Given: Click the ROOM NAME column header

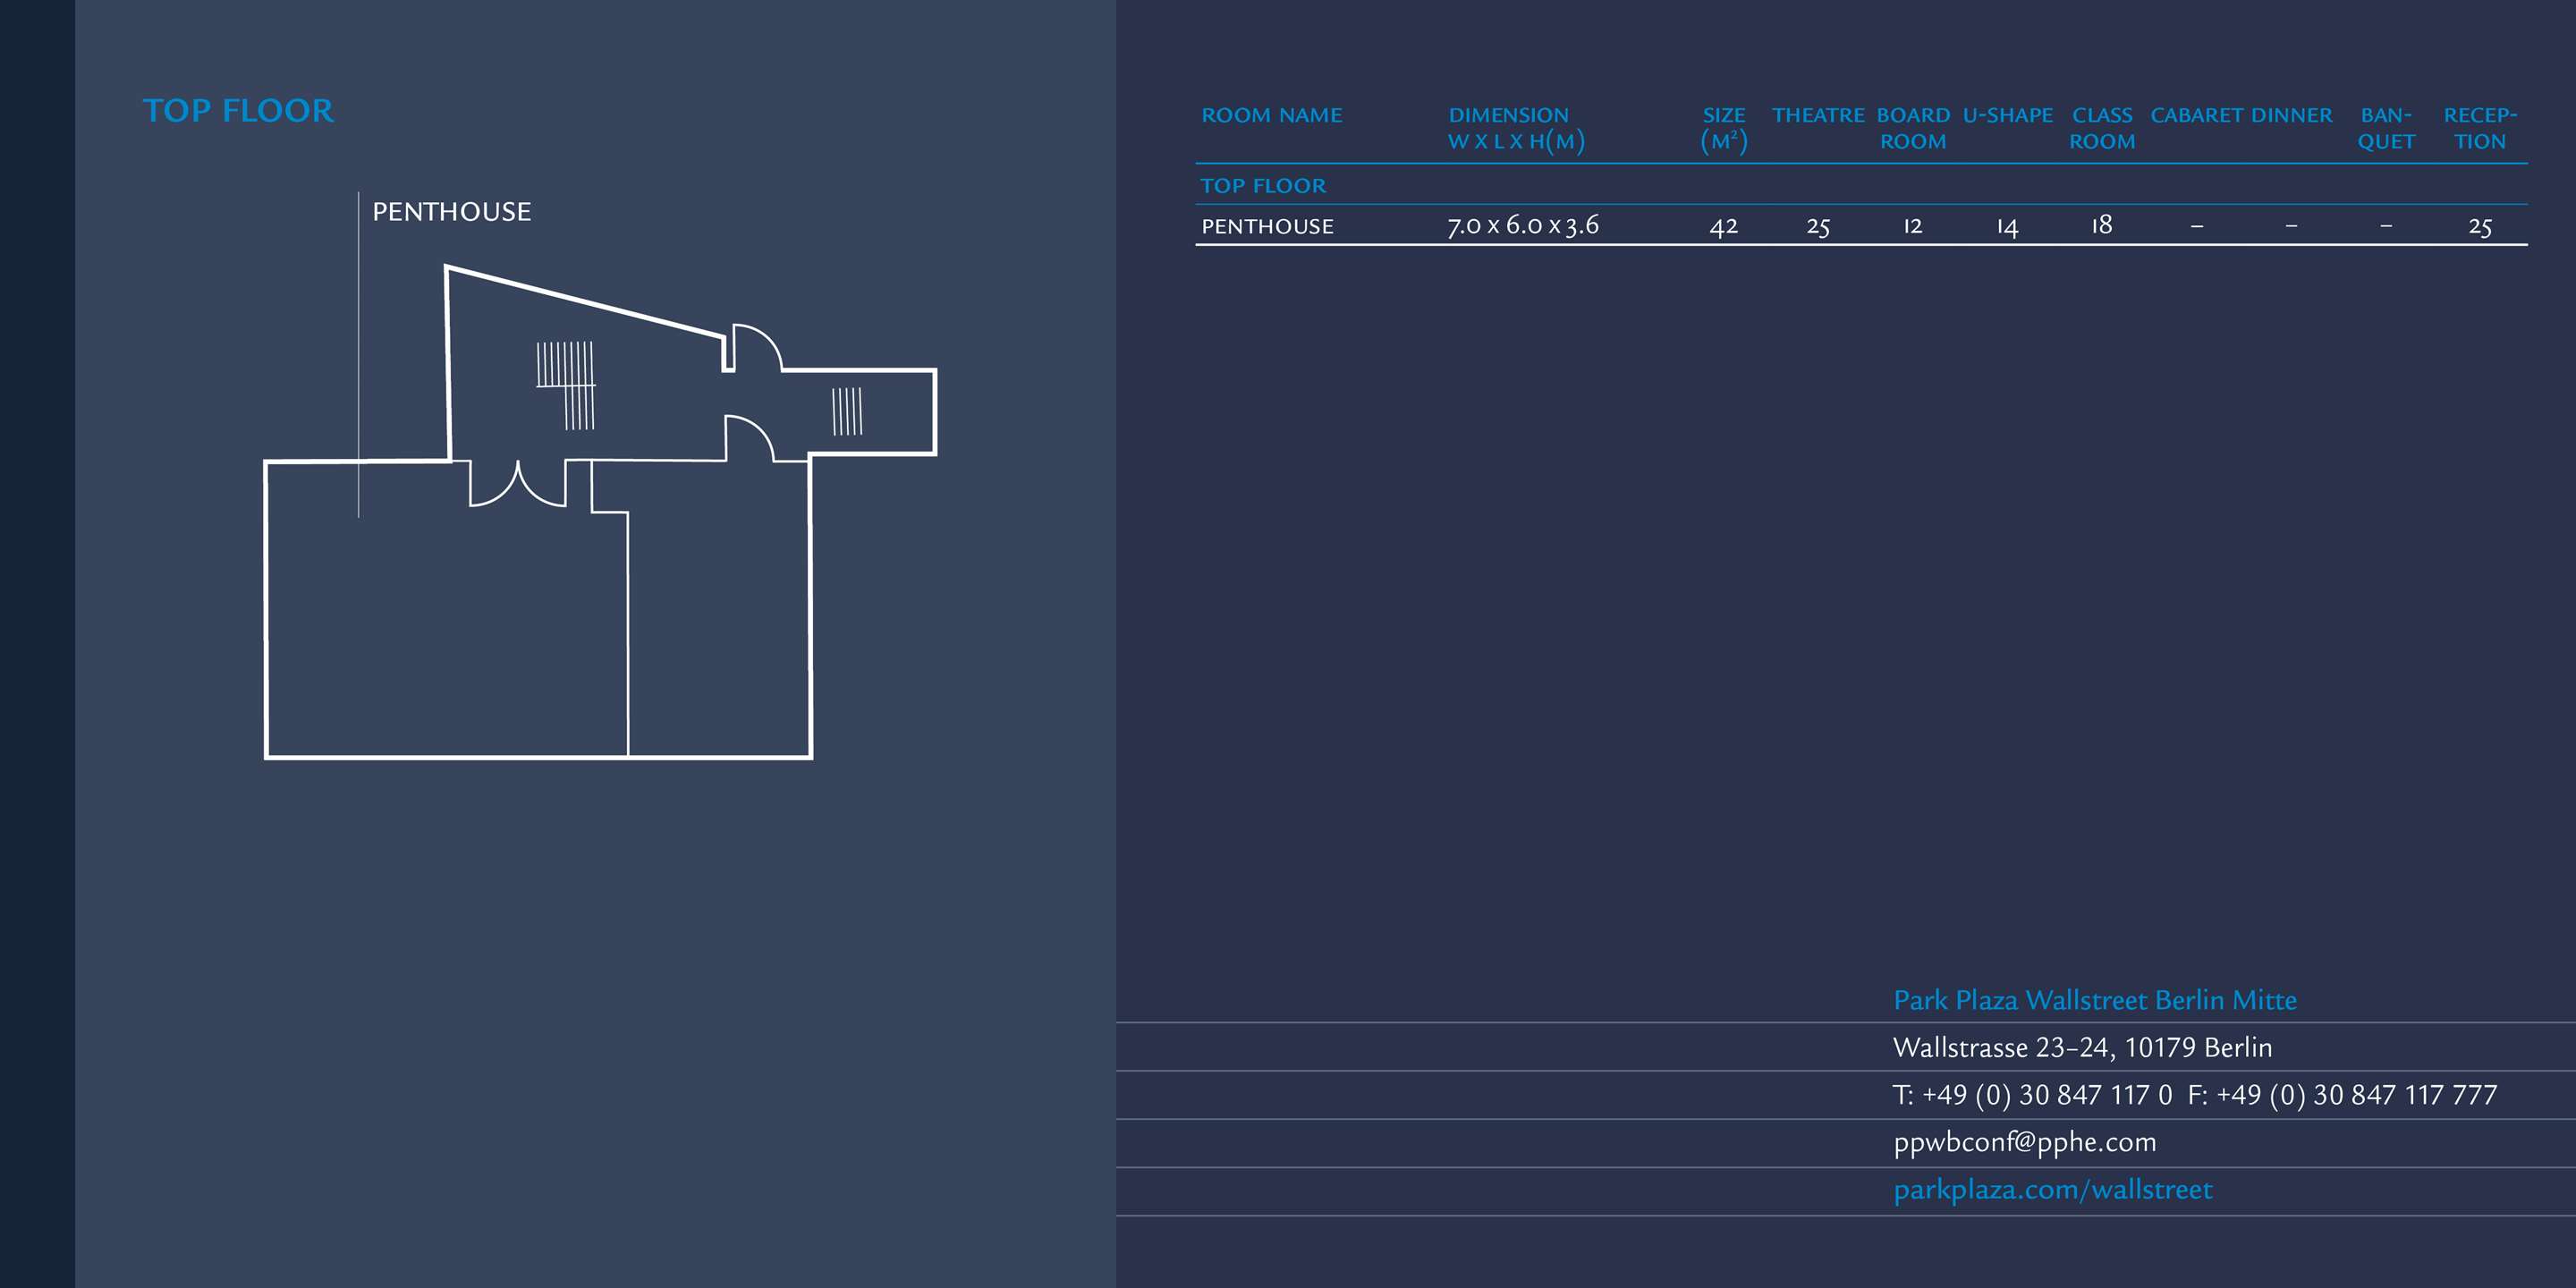Looking at the screenshot, I should coord(1271,115).
